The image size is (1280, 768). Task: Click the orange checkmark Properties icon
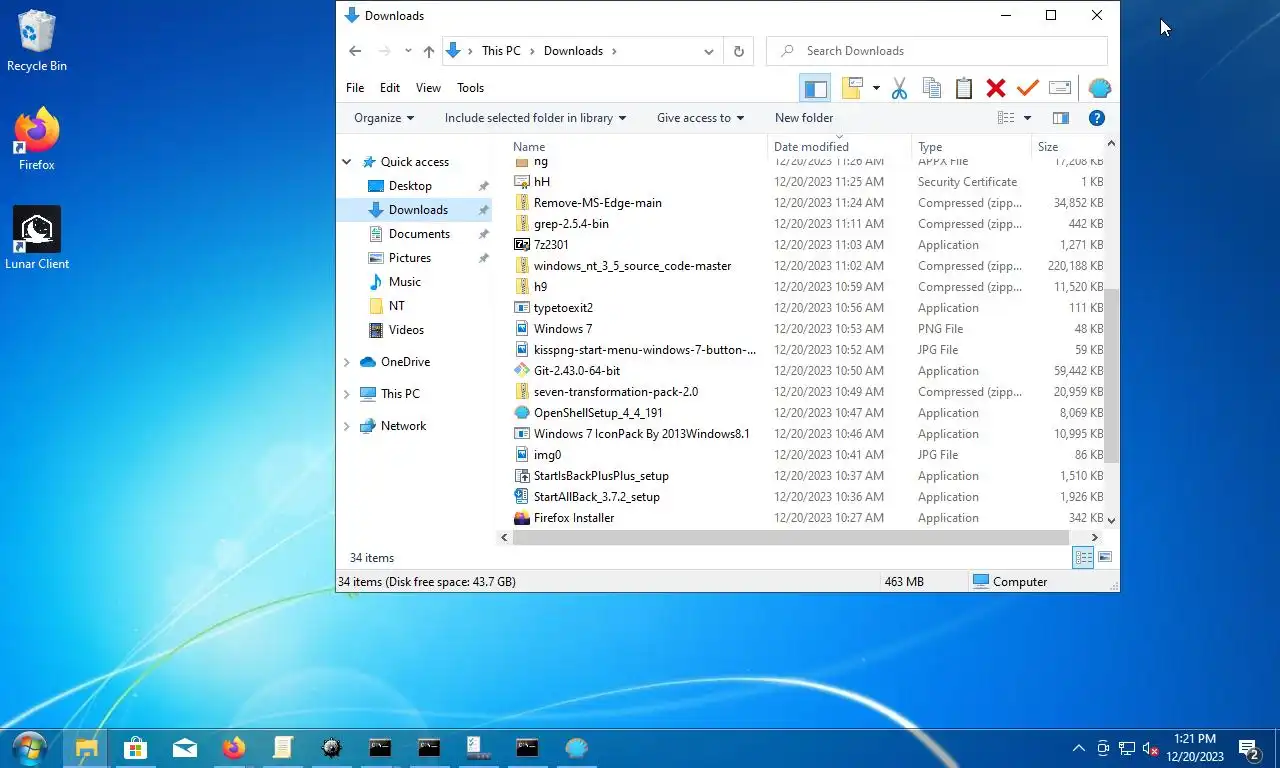(1027, 88)
